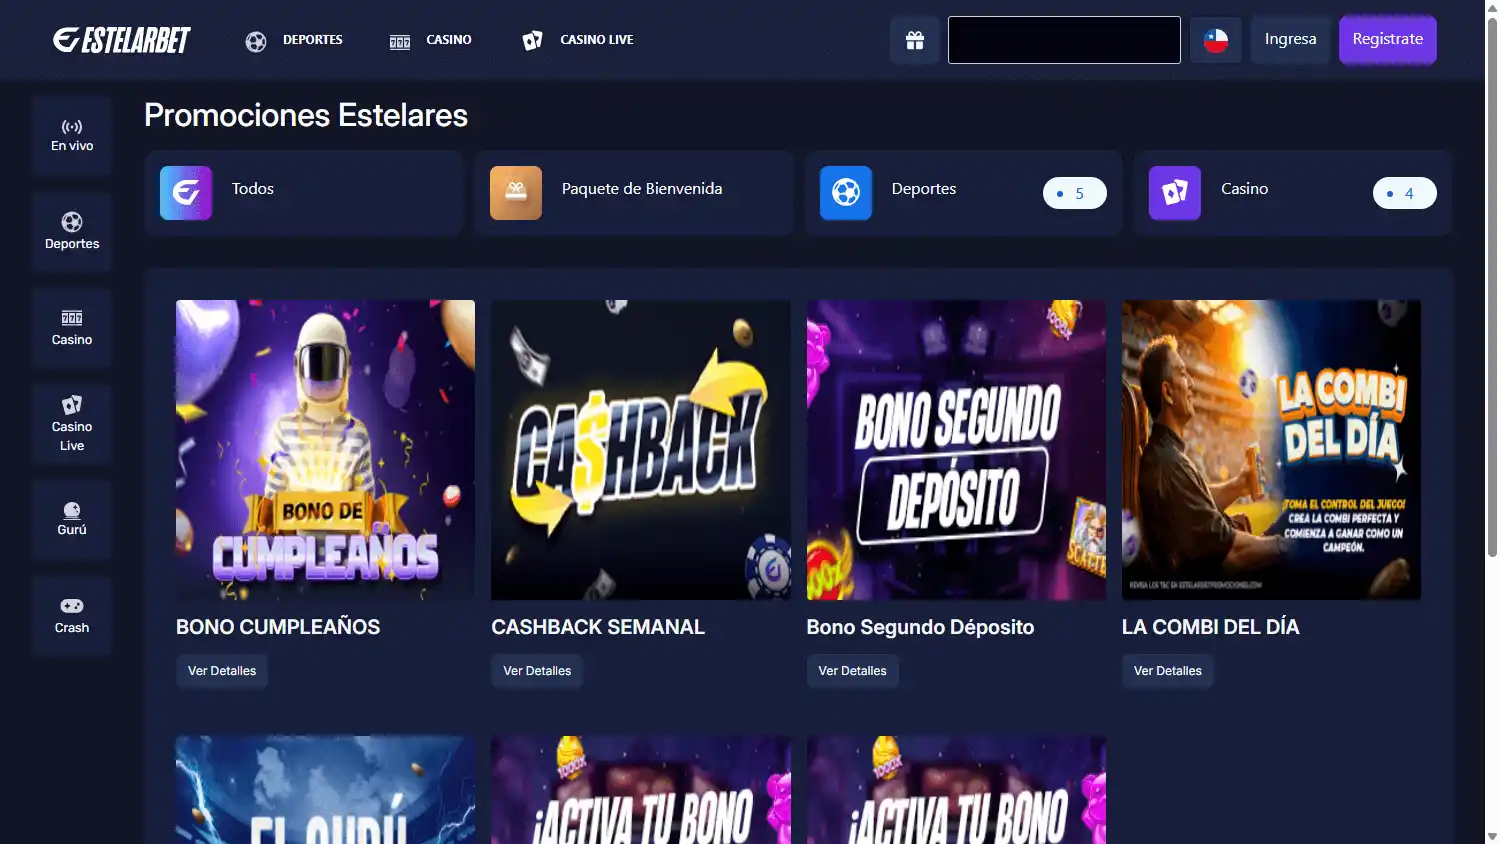The width and height of the screenshot is (1500, 844).
Task: Open Deportes in the sidebar
Action: [x=72, y=232]
